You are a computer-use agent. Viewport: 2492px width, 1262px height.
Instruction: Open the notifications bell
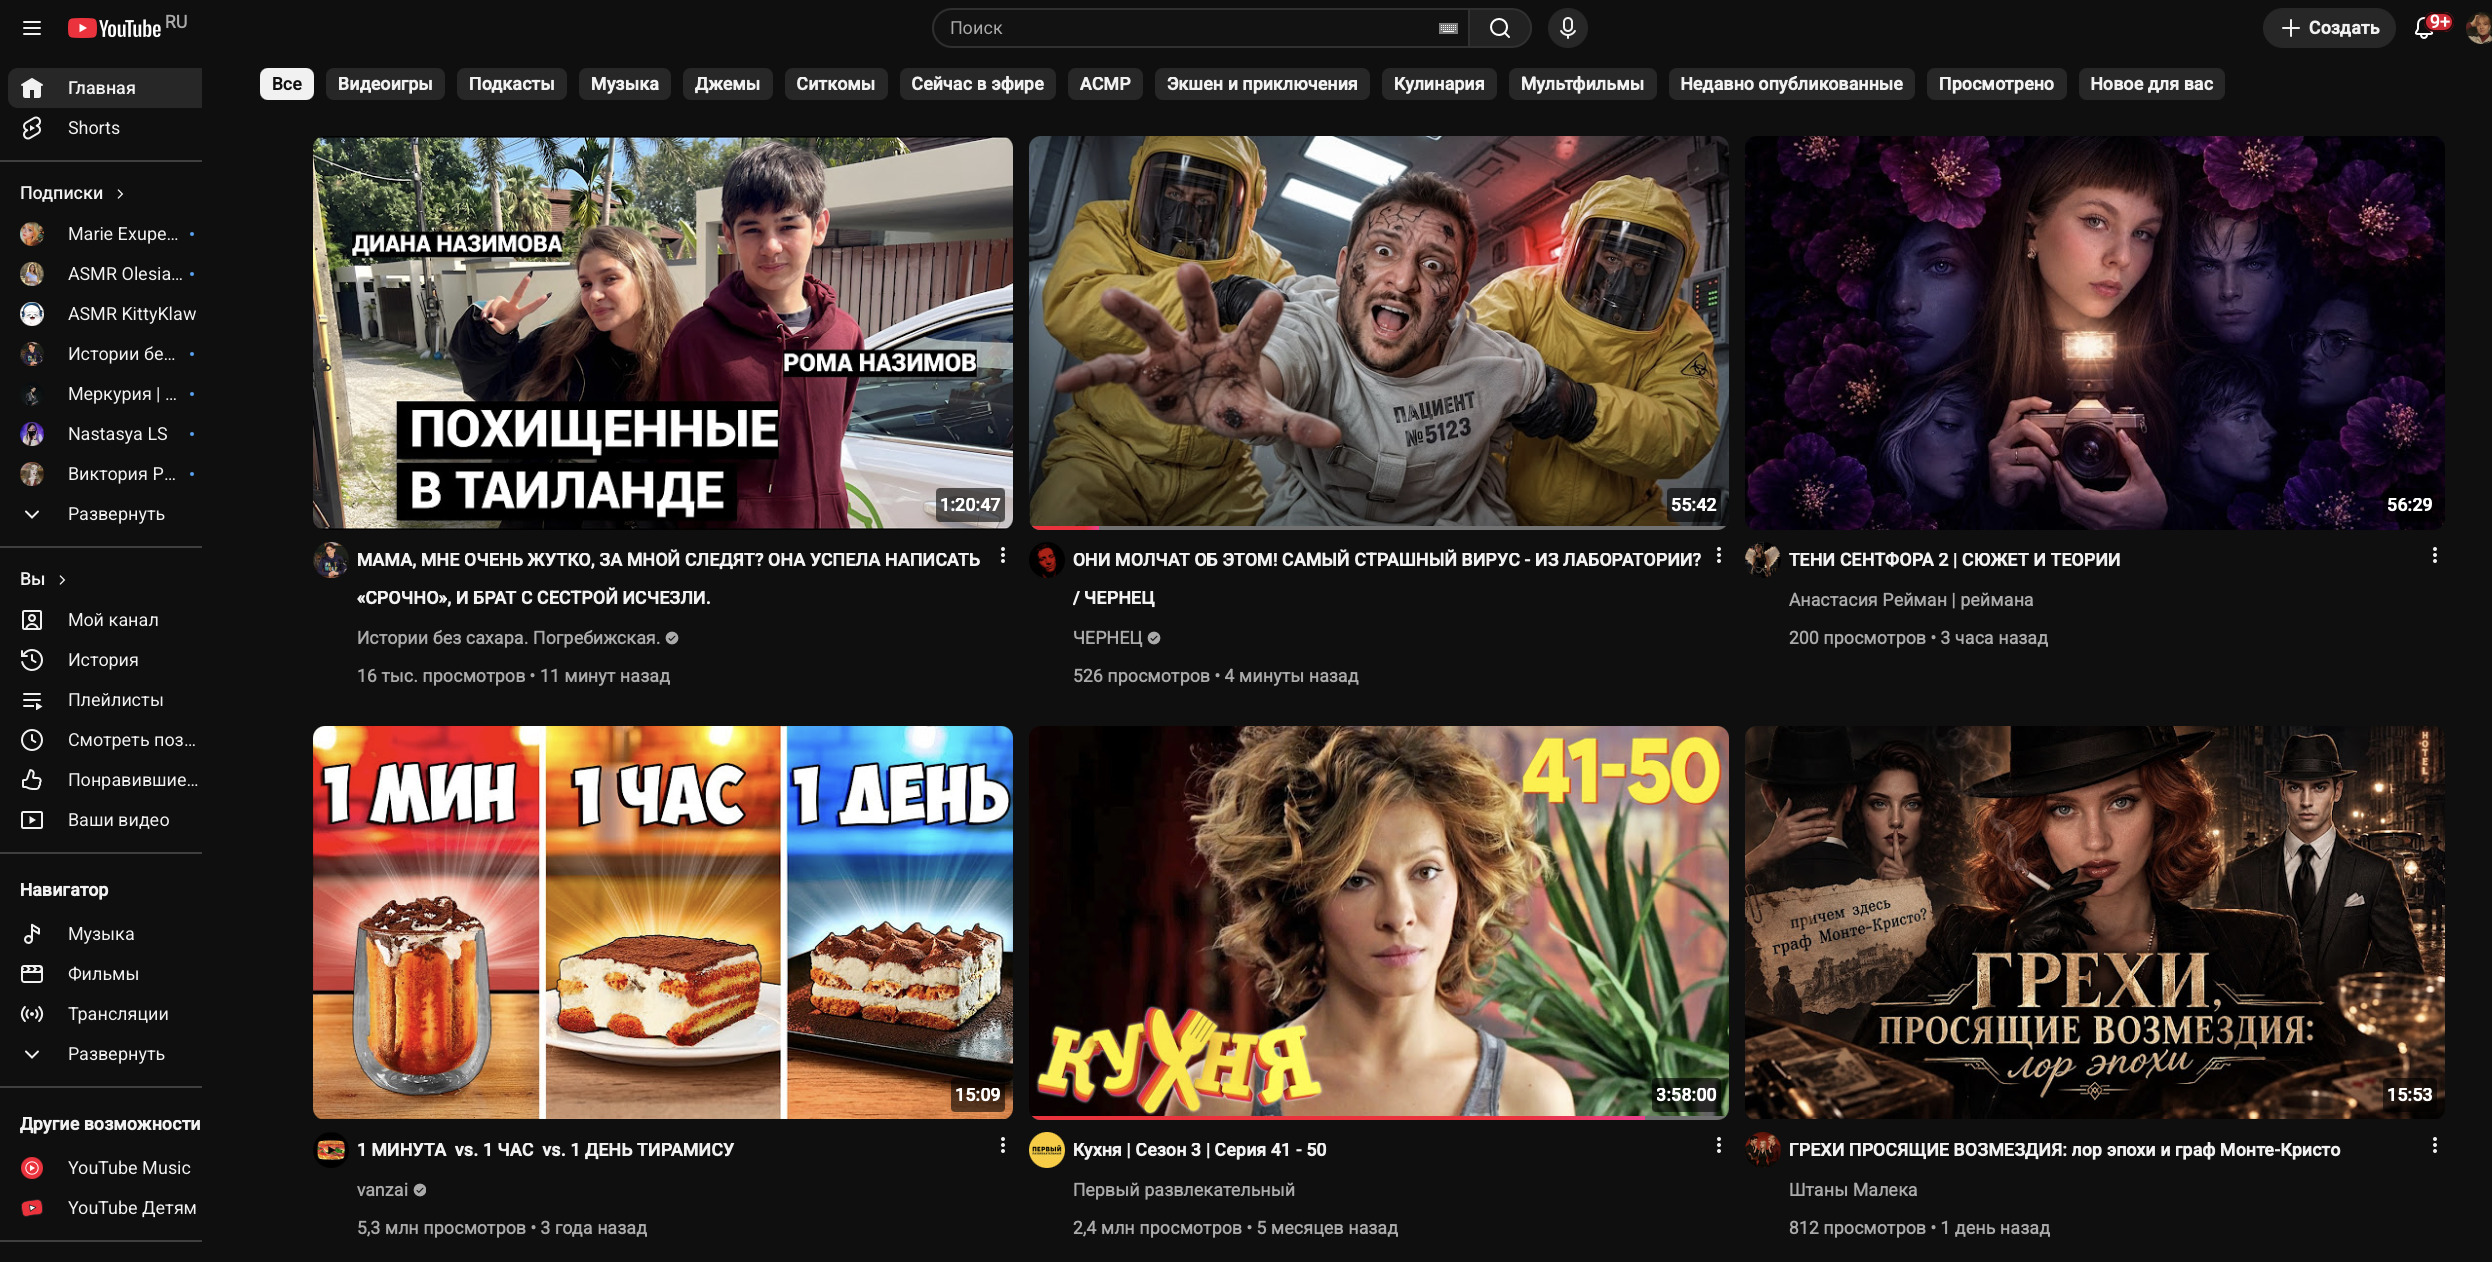point(2424,28)
